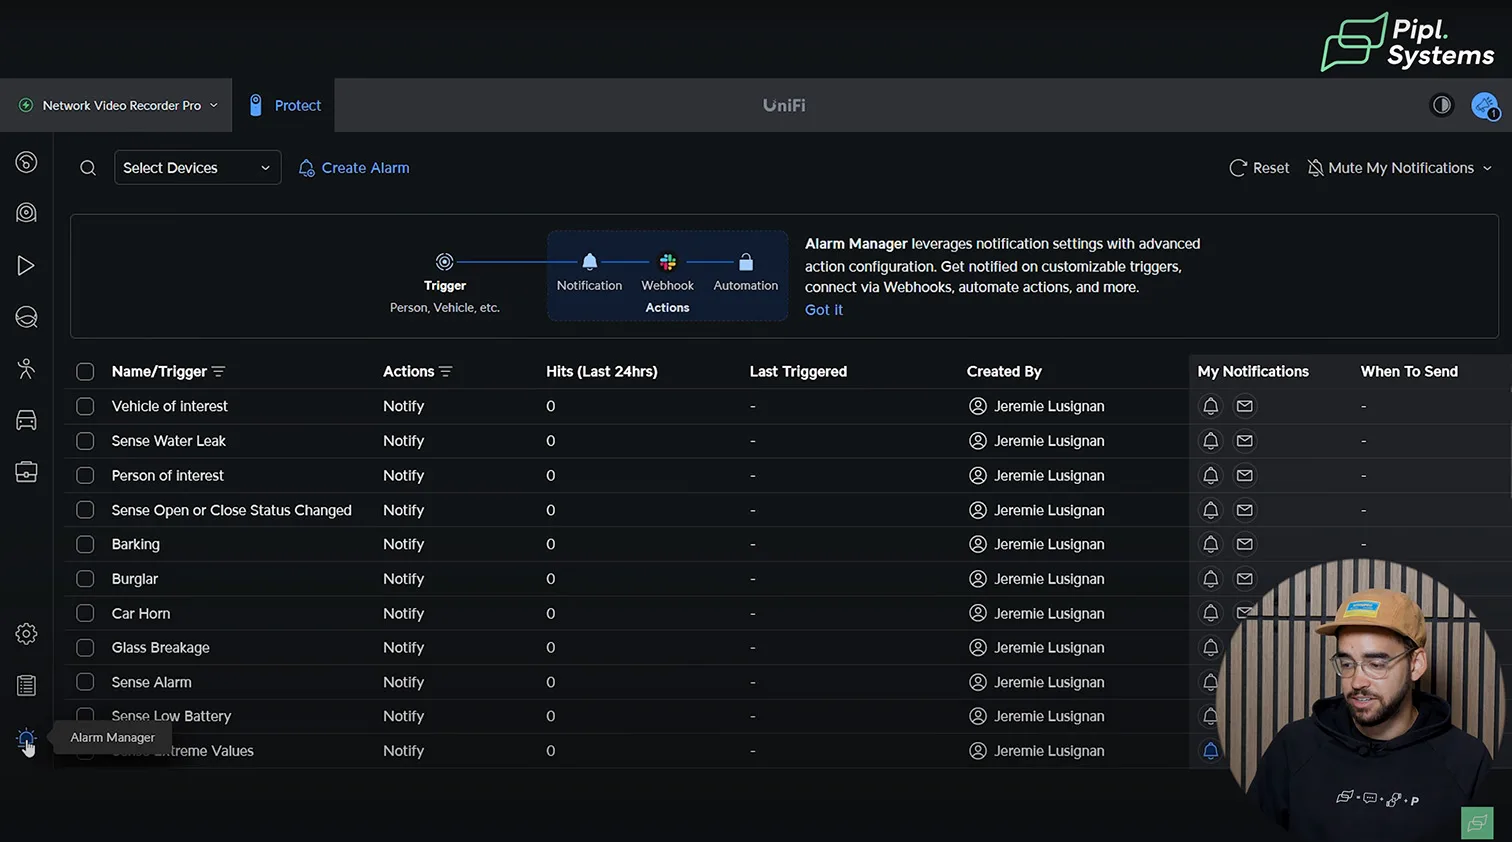Viewport: 1512px width, 842px height.
Task: Check the Sense Open or Close Status checkbox
Action: click(x=85, y=510)
